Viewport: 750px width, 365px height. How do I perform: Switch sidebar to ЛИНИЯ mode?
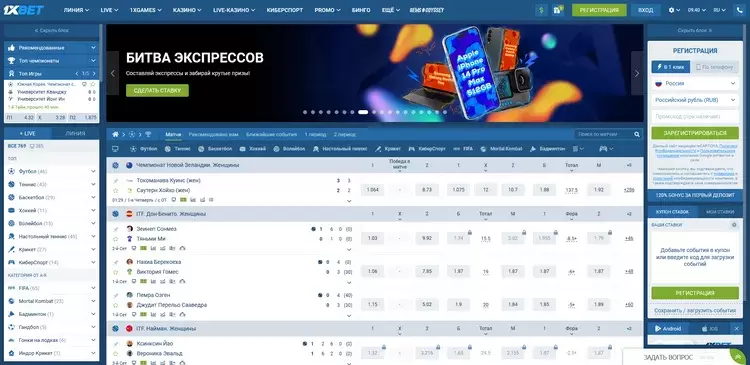pos(76,133)
